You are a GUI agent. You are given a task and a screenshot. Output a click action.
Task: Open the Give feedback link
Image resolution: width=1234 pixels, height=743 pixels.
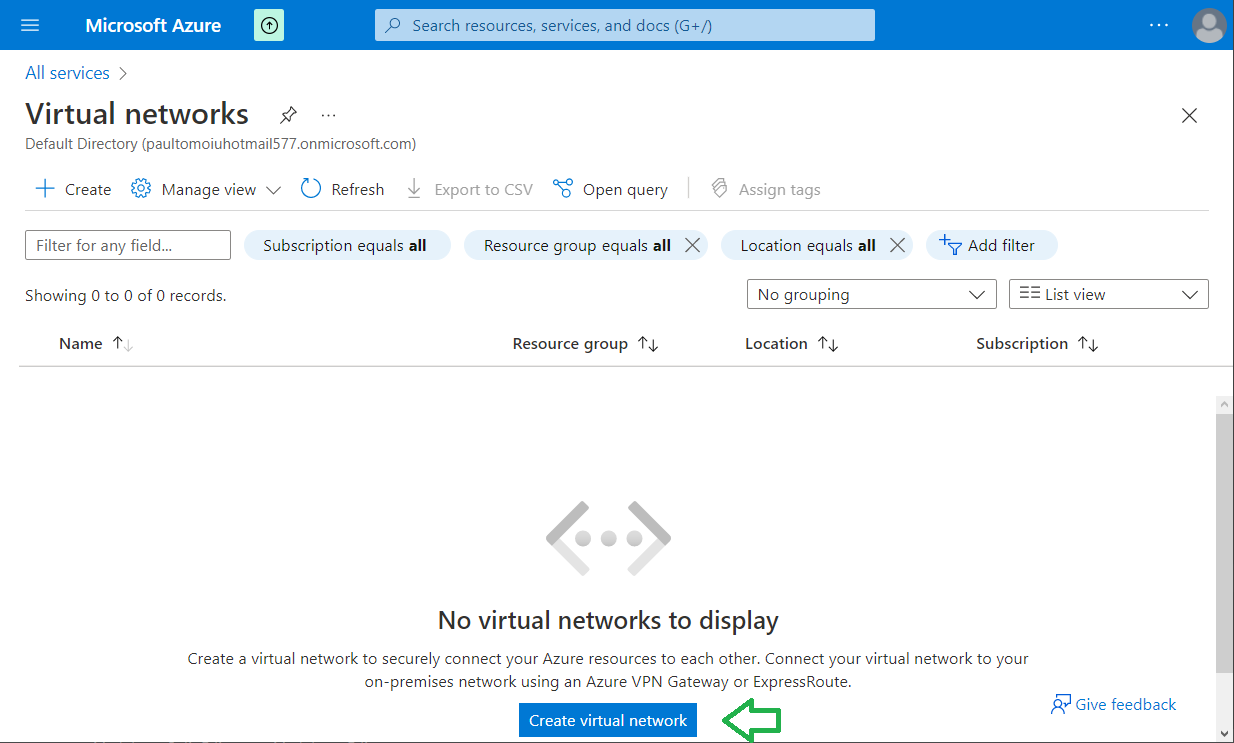[1113, 704]
